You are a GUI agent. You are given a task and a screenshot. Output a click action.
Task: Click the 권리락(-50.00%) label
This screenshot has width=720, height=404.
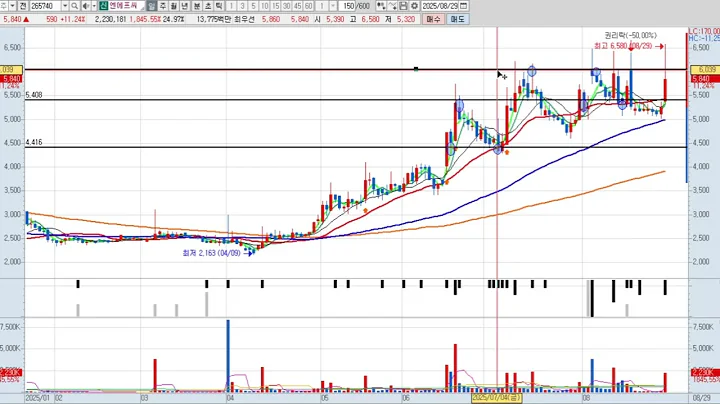pyautogui.click(x=630, y=35)
